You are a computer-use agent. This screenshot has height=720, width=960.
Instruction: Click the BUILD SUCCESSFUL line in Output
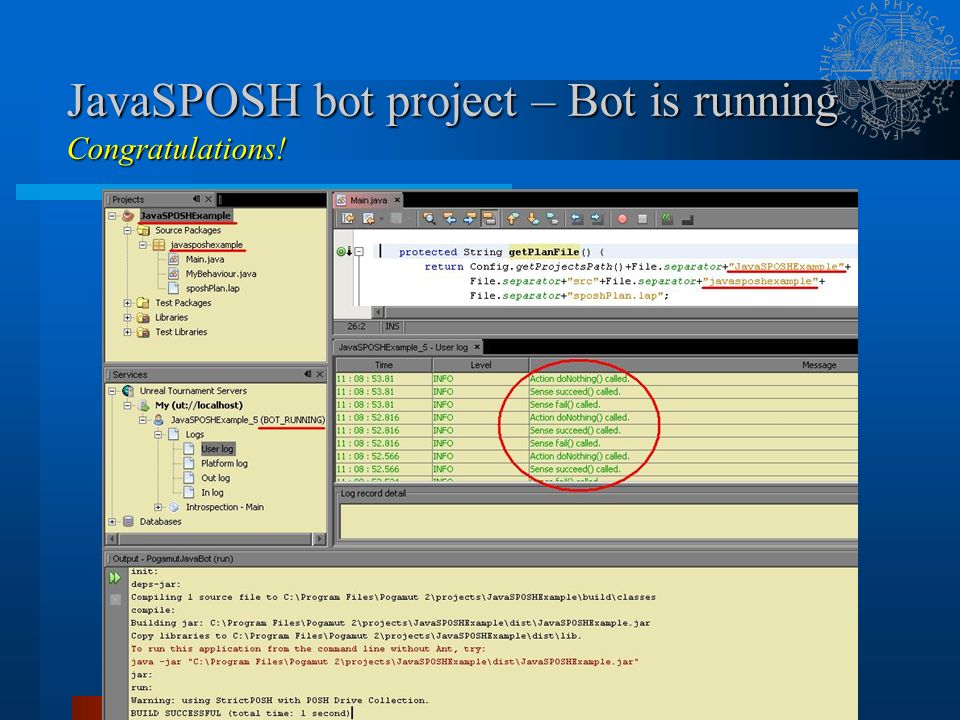click(240, 713)
